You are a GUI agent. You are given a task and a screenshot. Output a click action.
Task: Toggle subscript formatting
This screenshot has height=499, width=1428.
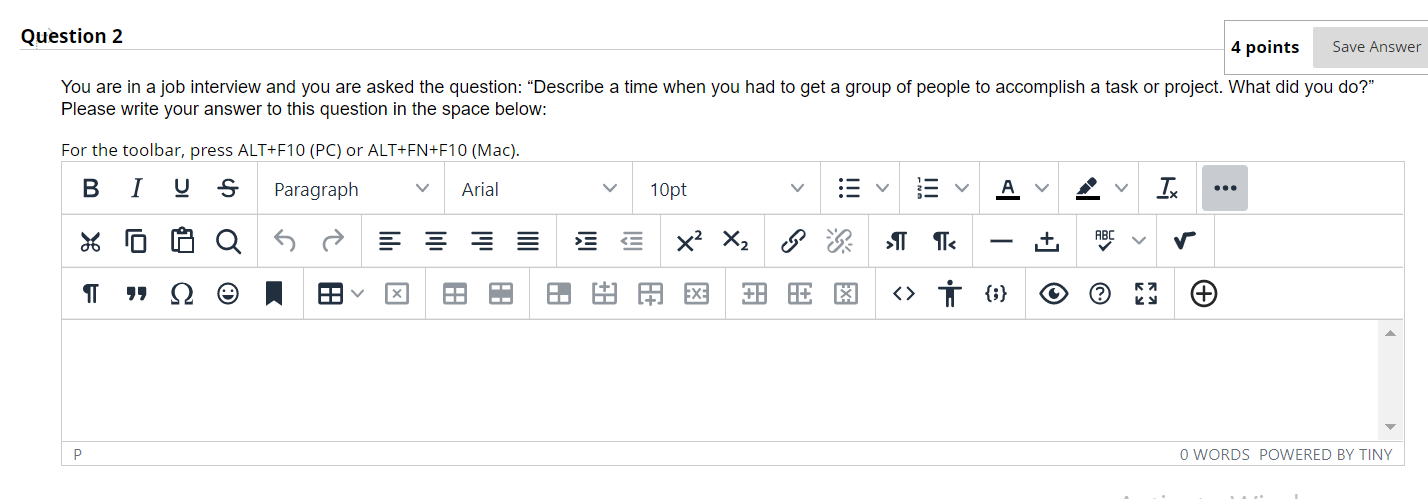tap(735, 241)
